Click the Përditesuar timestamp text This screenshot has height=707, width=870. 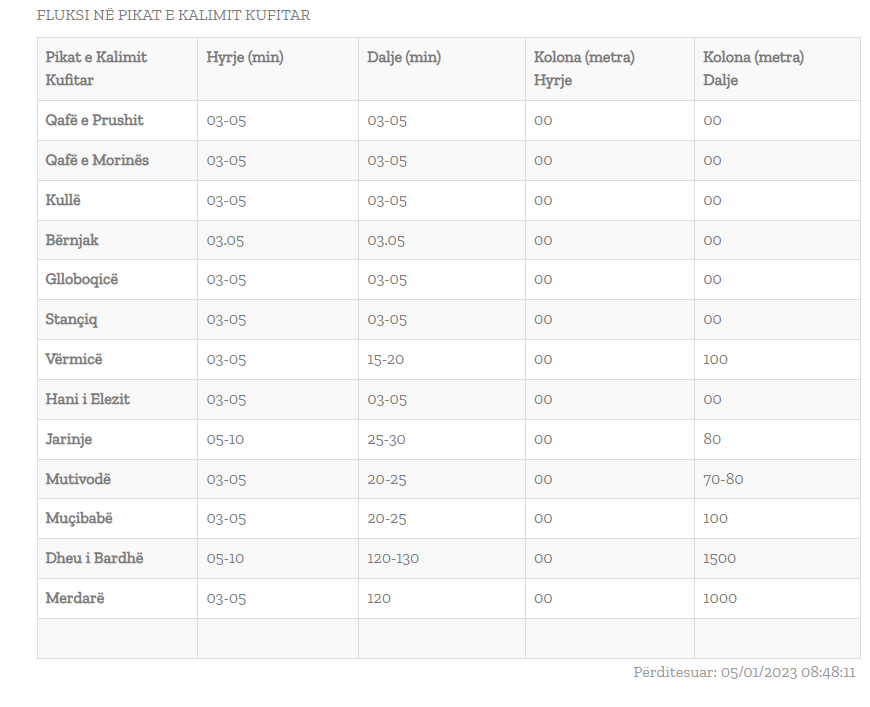pos(744,673)
